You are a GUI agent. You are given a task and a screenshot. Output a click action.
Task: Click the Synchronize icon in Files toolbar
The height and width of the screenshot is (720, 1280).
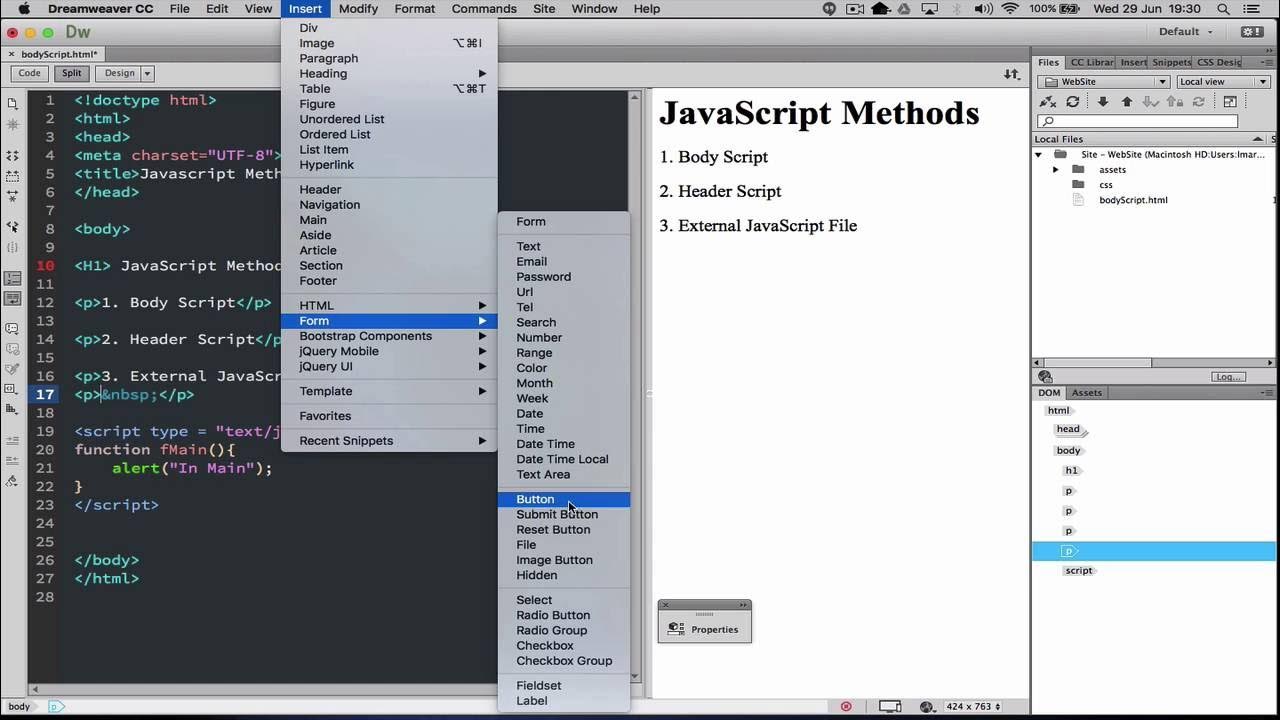click(x=1199, y=102)
